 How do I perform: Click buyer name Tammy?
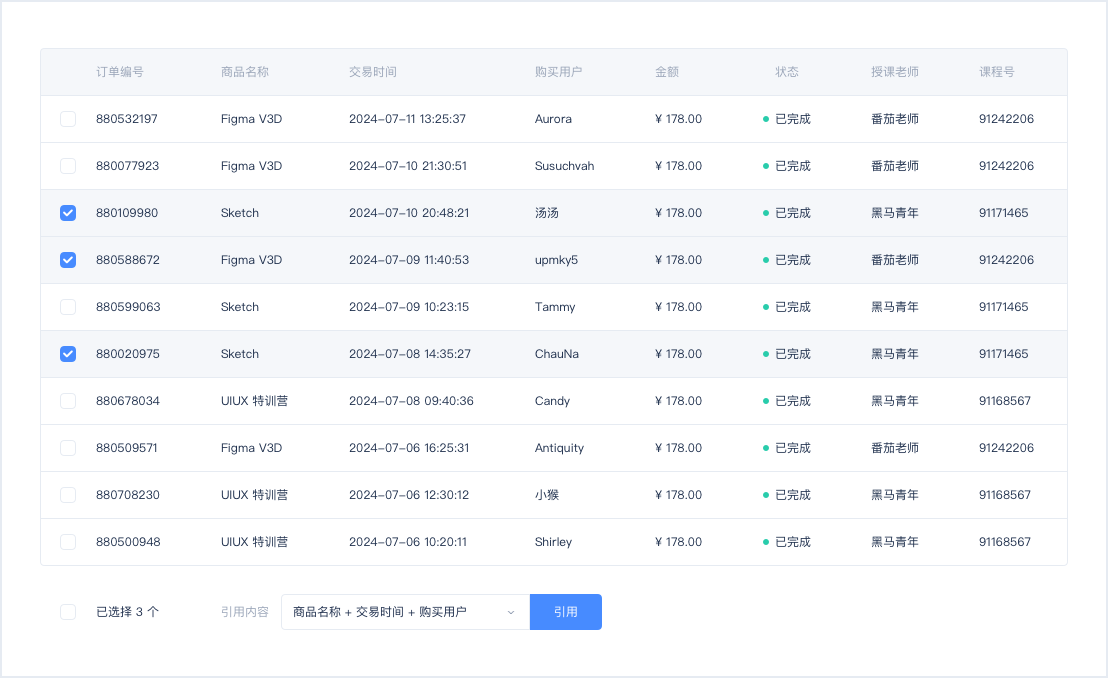(555, 307)
